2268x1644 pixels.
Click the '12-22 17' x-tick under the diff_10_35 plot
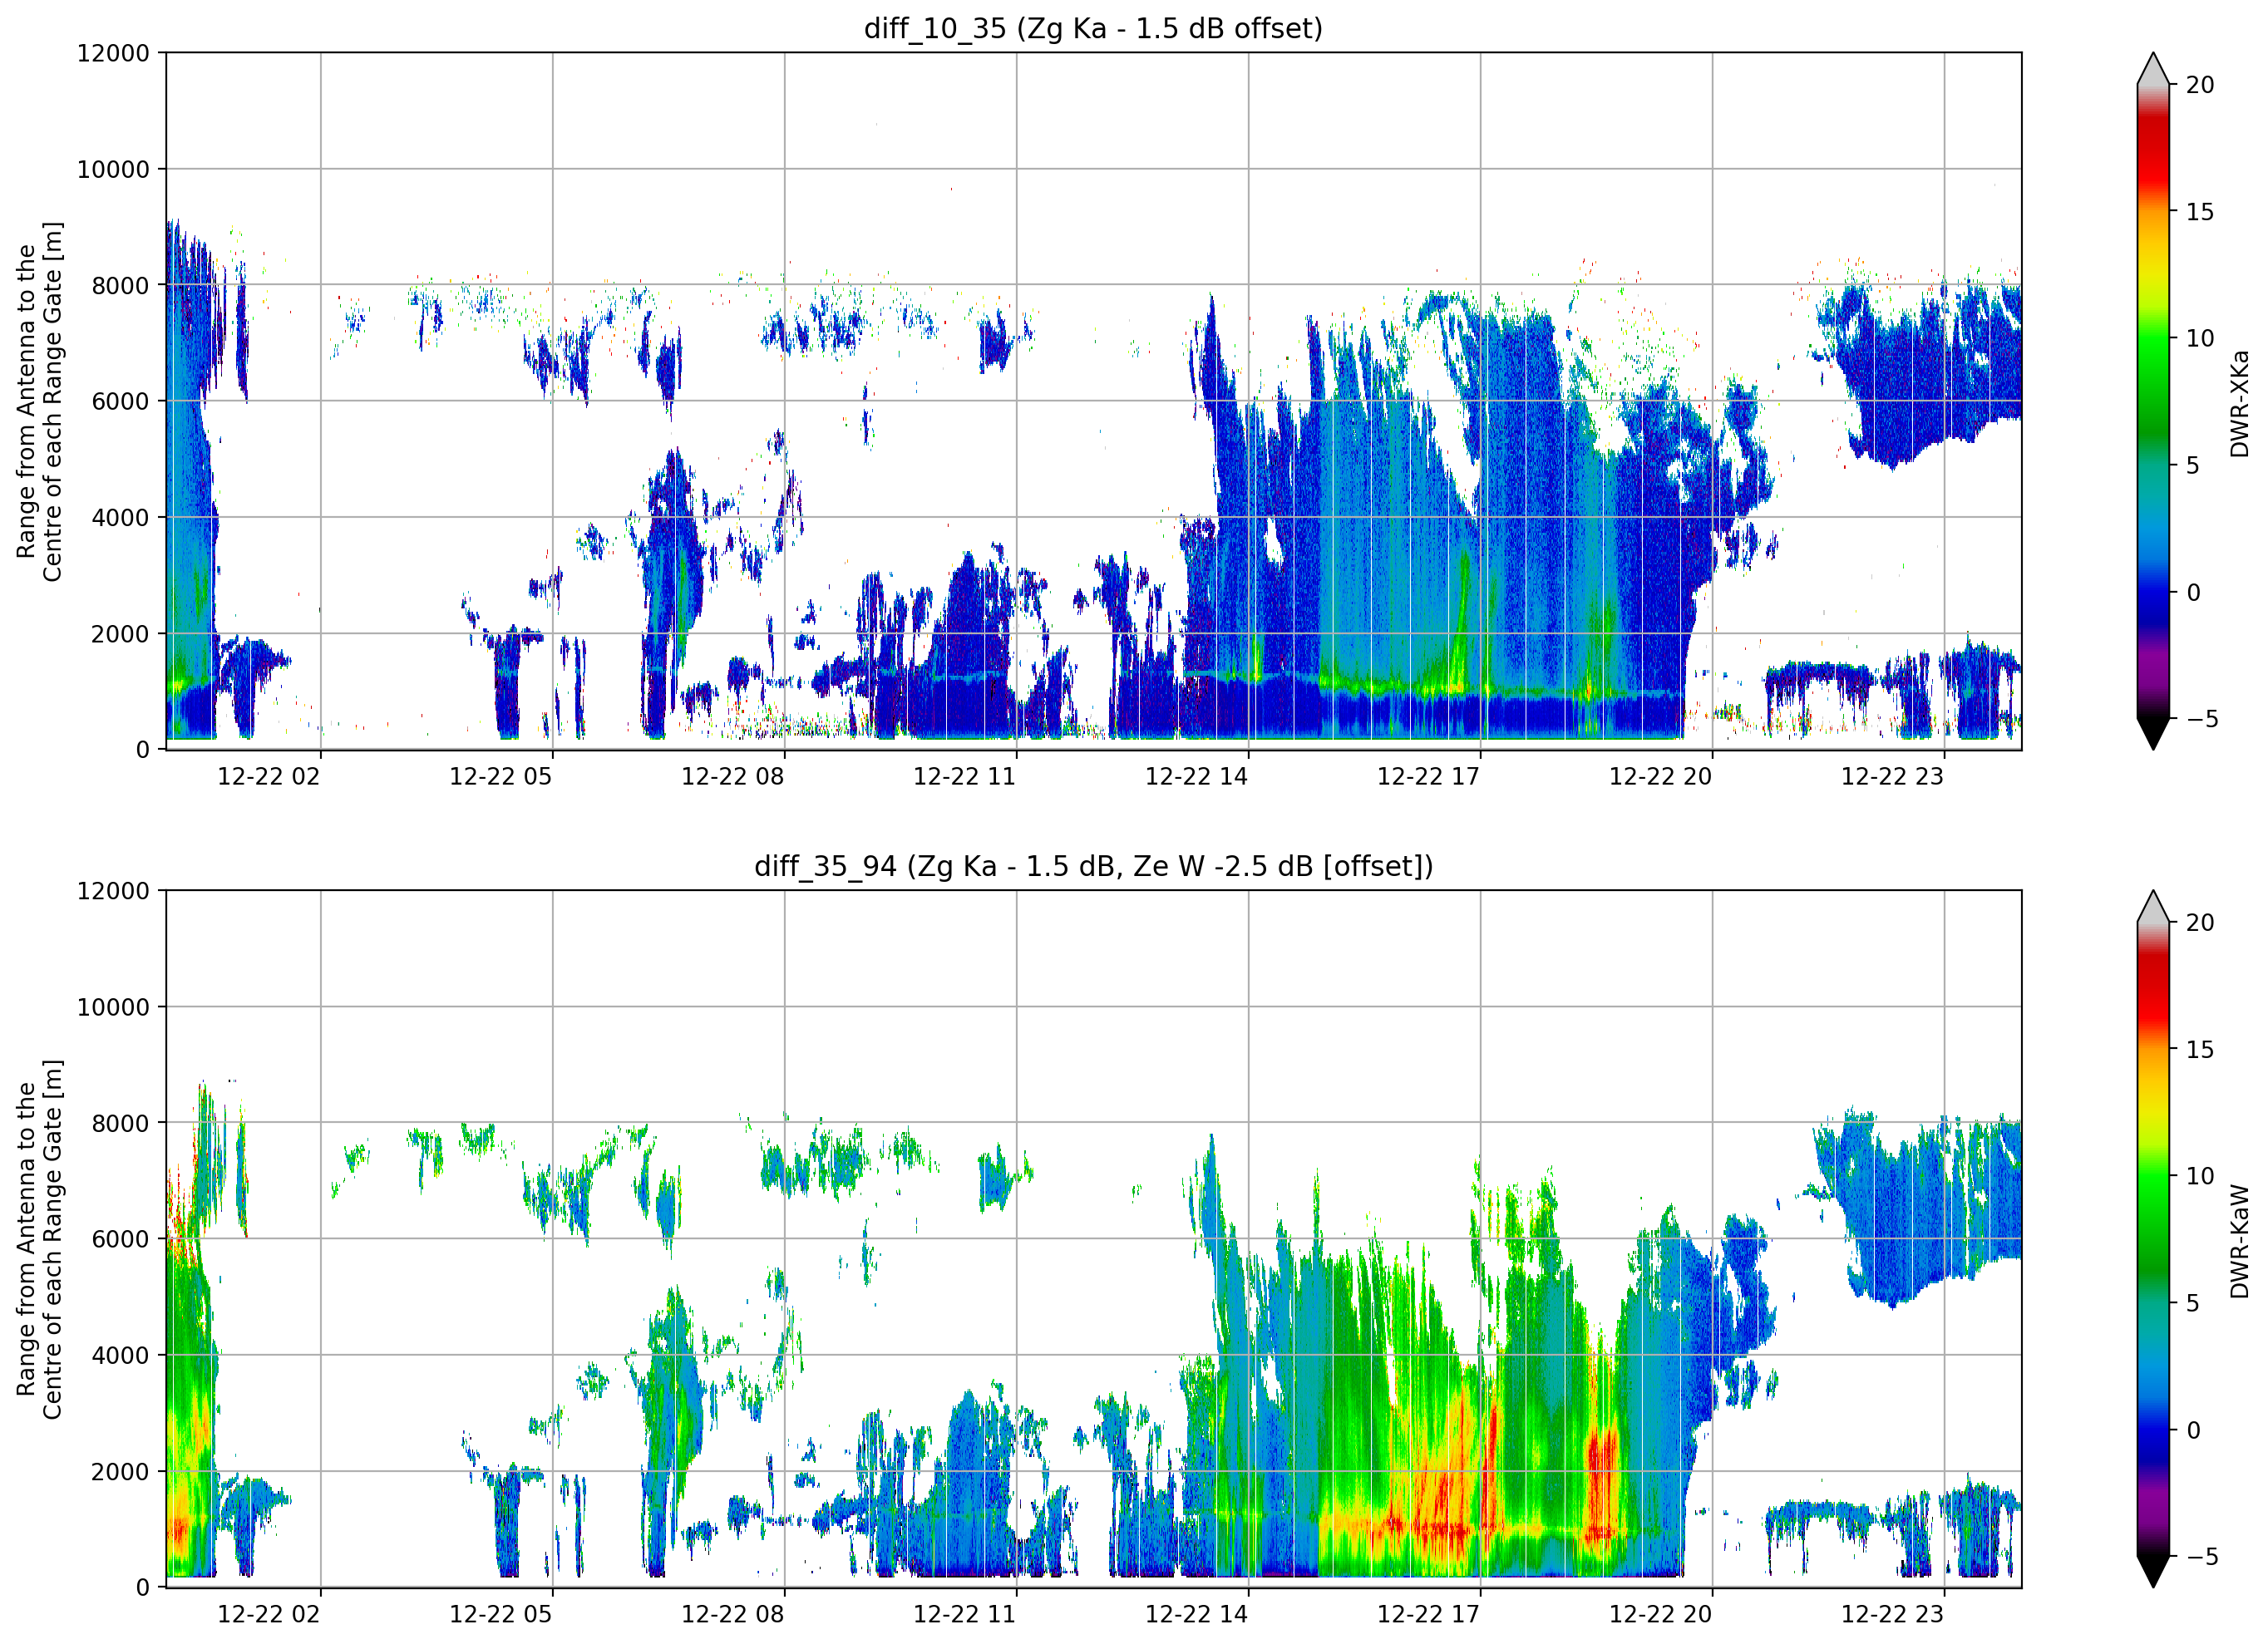[1428, 776]
